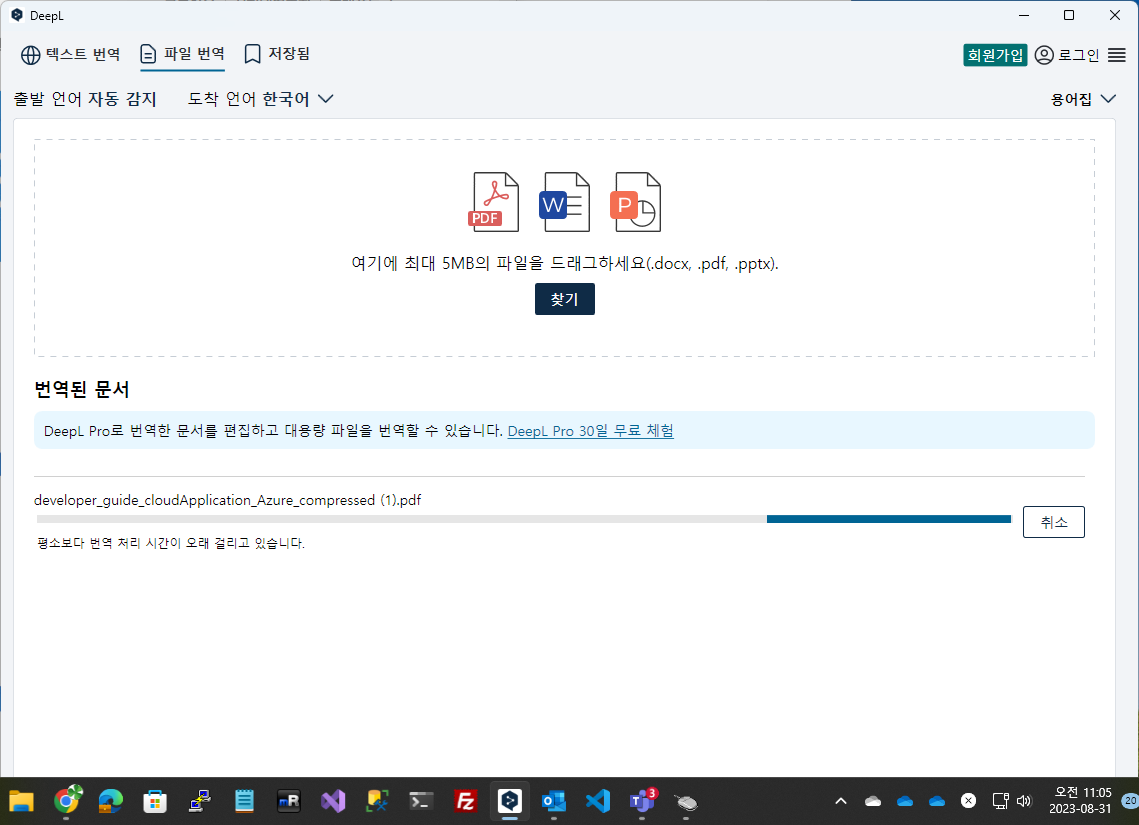Open the terminal icon in the taskbar
Viewport: 1139px width, 825px height.
click(x=421, y=802)
